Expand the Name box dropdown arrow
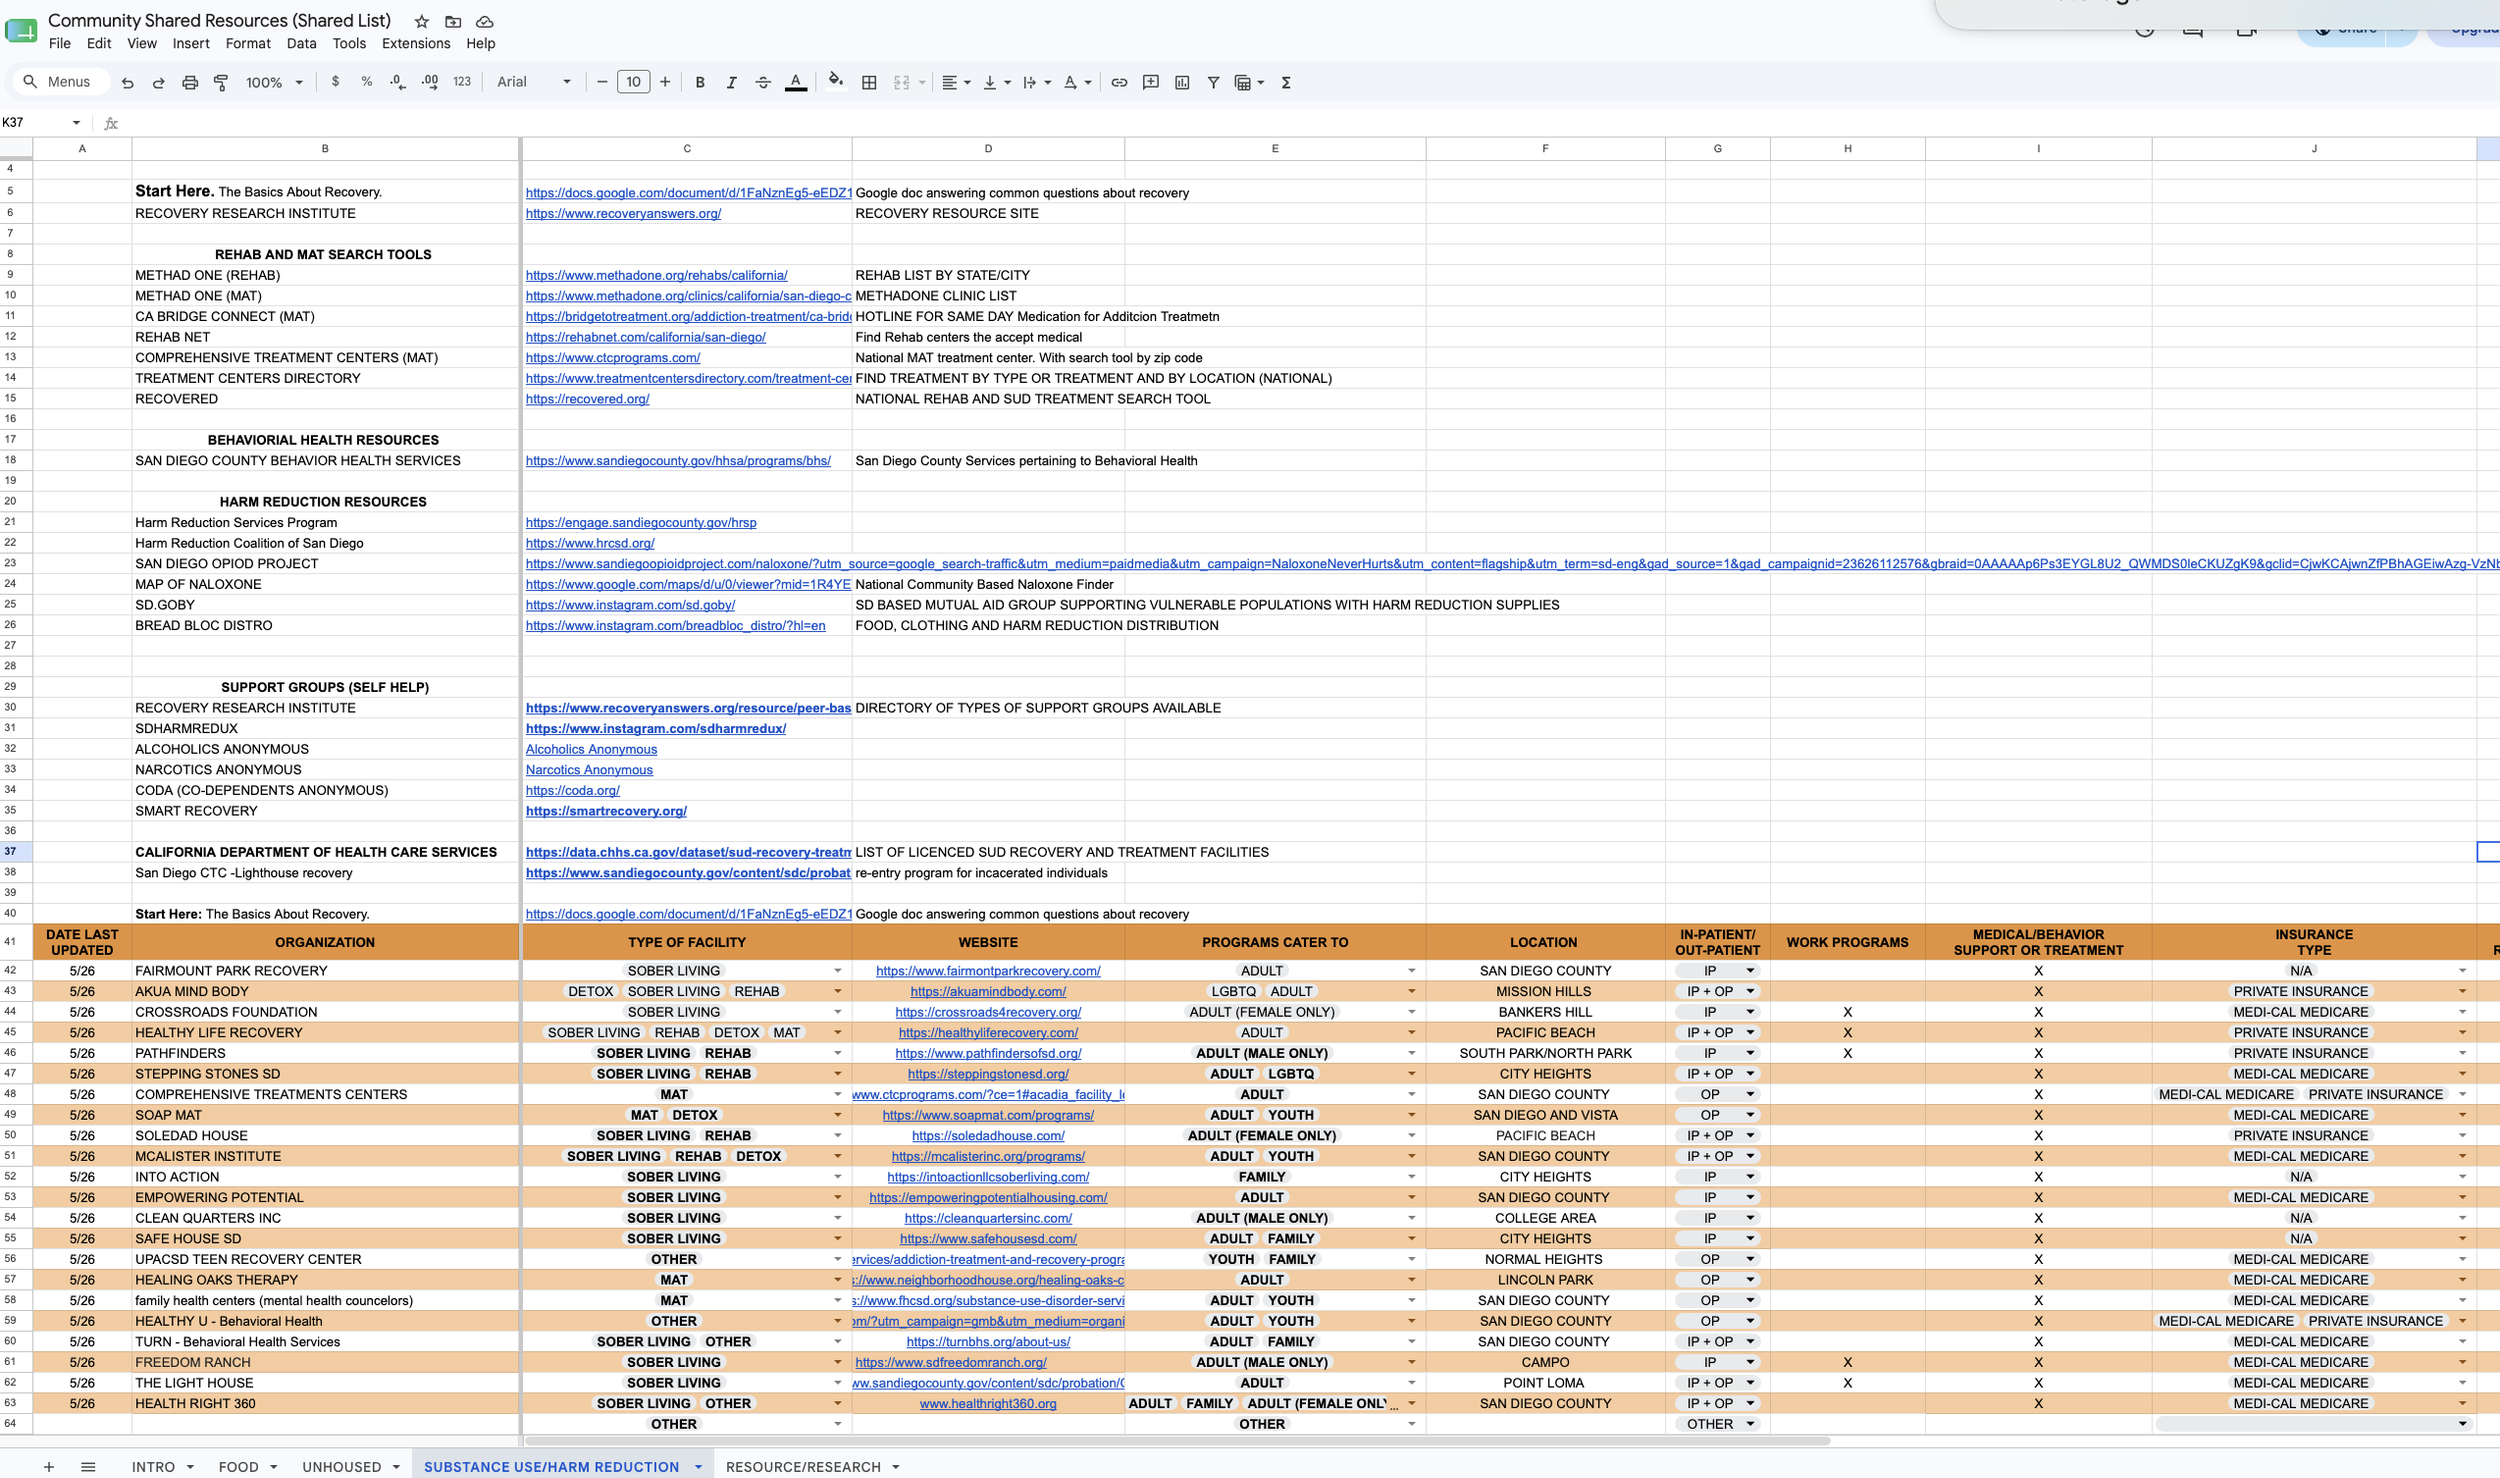The height and width of the screenshot is (1478, 2500). click(76, 123)
